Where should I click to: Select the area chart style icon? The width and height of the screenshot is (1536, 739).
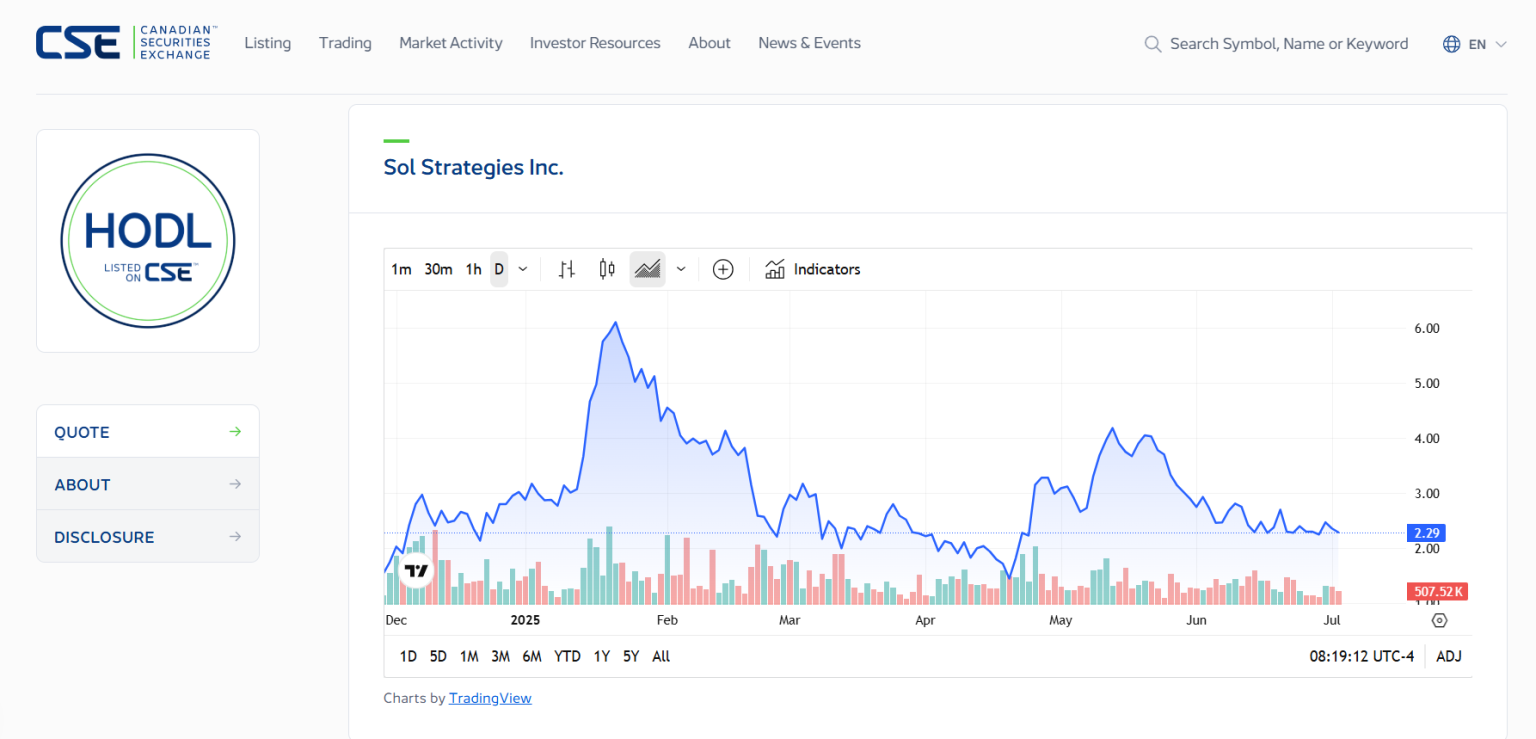pos(647,269)
